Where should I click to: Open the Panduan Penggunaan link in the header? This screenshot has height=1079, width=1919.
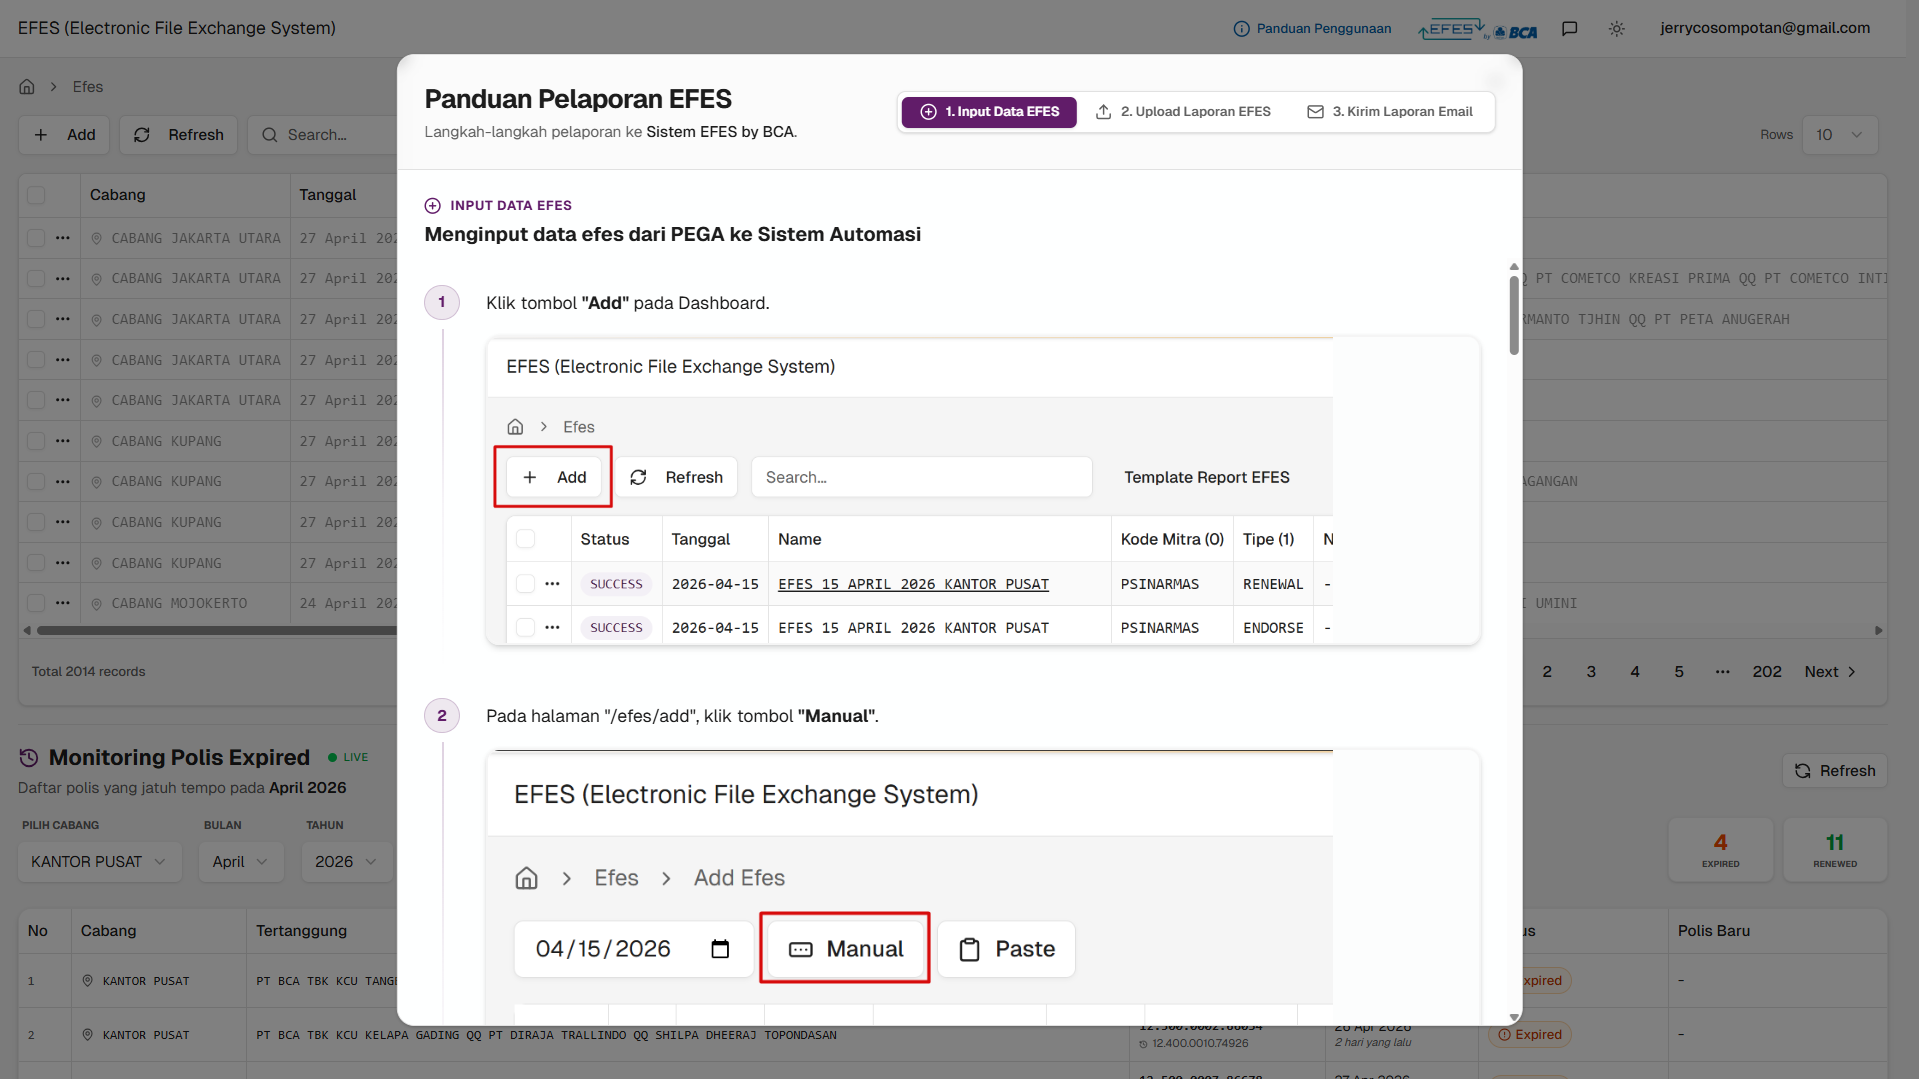1312,29
